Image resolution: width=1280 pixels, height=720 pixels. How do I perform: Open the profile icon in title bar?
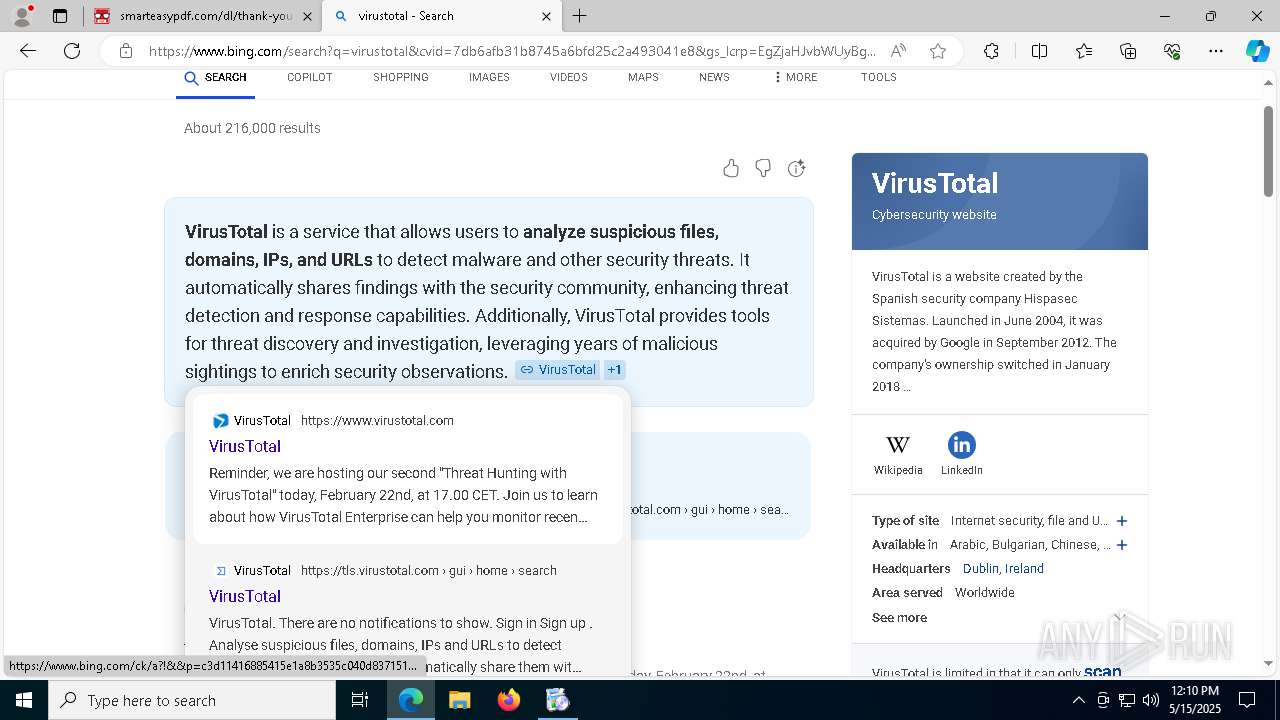(22, 16)
